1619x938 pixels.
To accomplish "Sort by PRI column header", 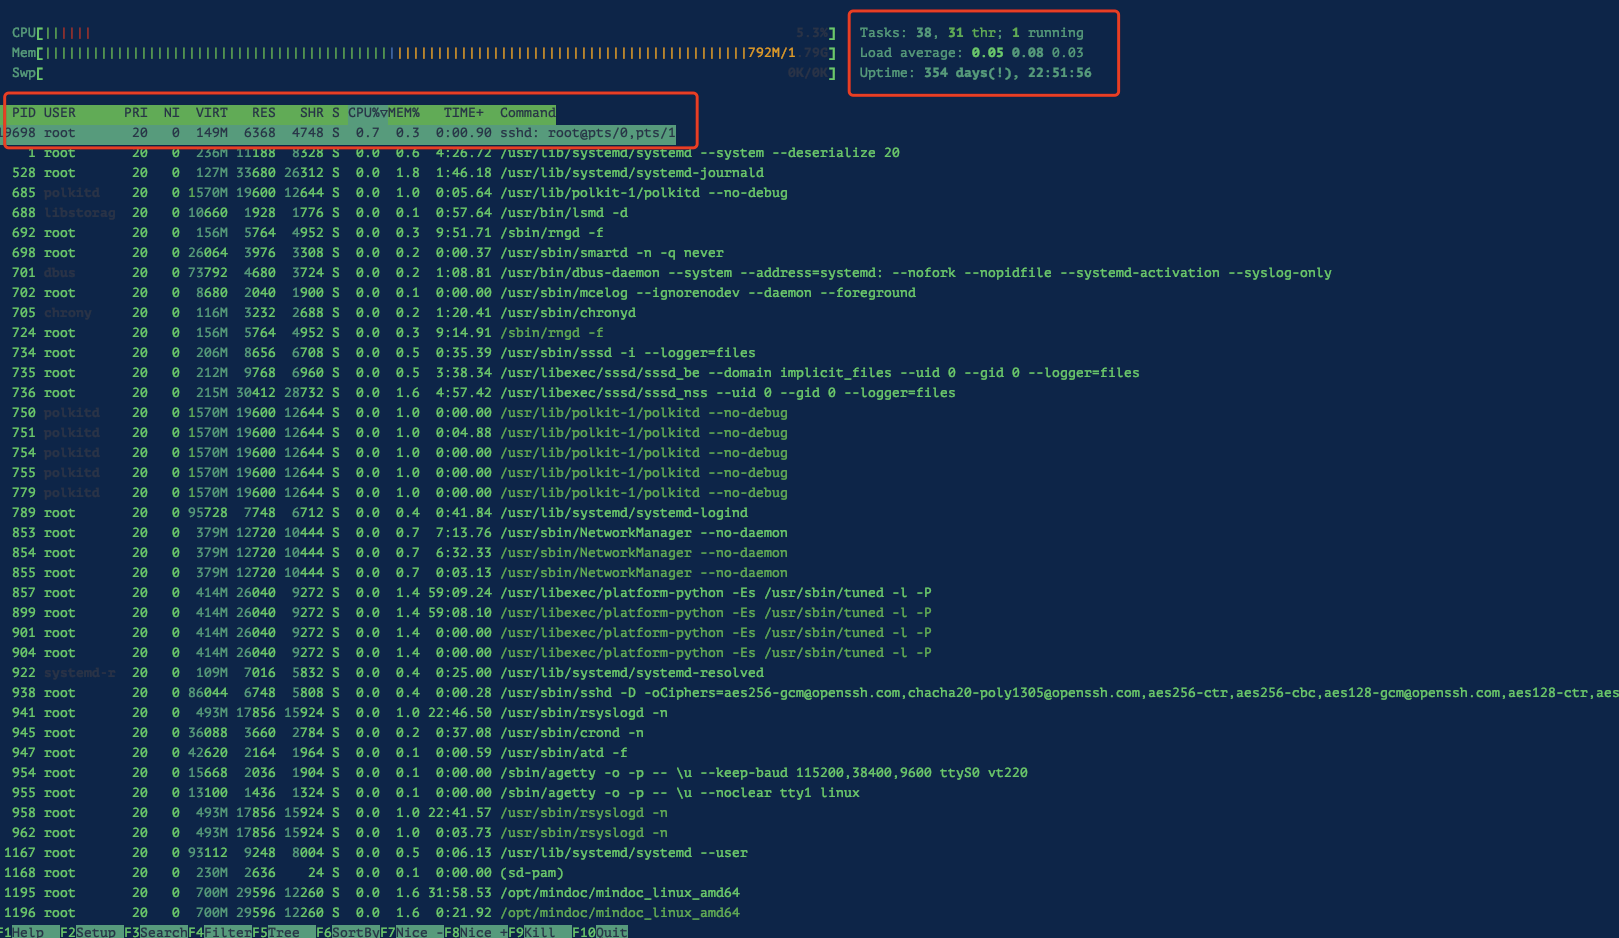I will [x=136, y=113].
